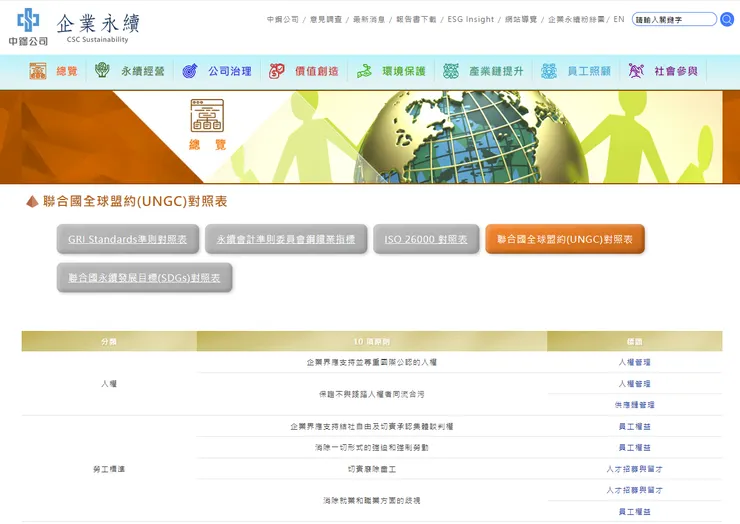Click the 分類 table header

pyautogui.click(x=109, y=341)
